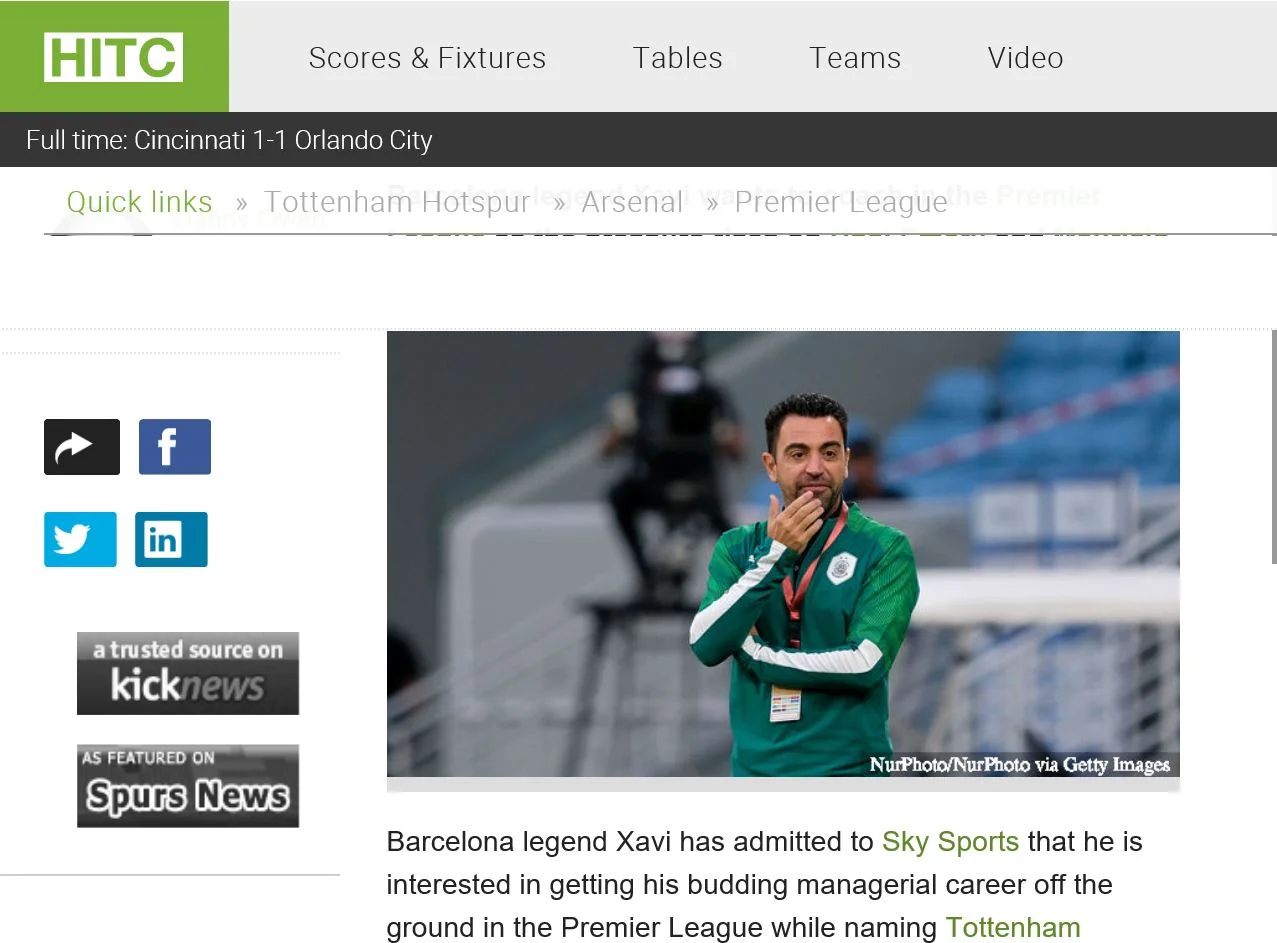Share the story on LinkedIn
Screen dimensions: 1277x943
(x=170, y=539)
